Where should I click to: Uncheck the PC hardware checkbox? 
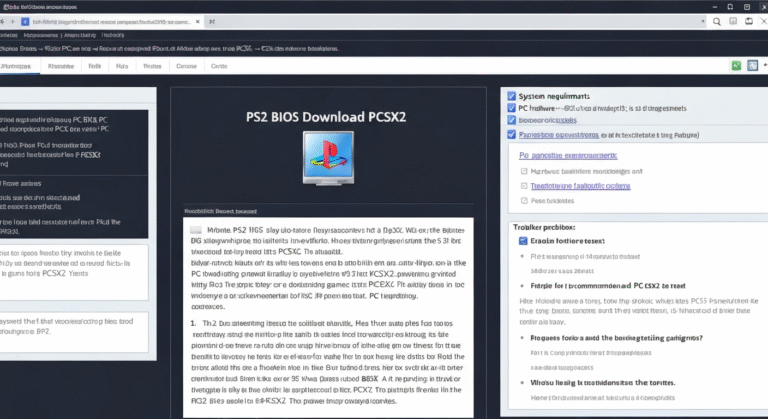[x=511, y=108]
